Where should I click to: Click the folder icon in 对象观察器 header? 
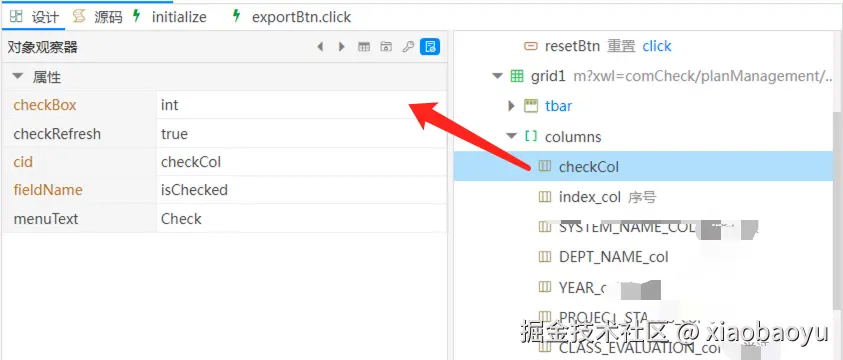[385, 47]
